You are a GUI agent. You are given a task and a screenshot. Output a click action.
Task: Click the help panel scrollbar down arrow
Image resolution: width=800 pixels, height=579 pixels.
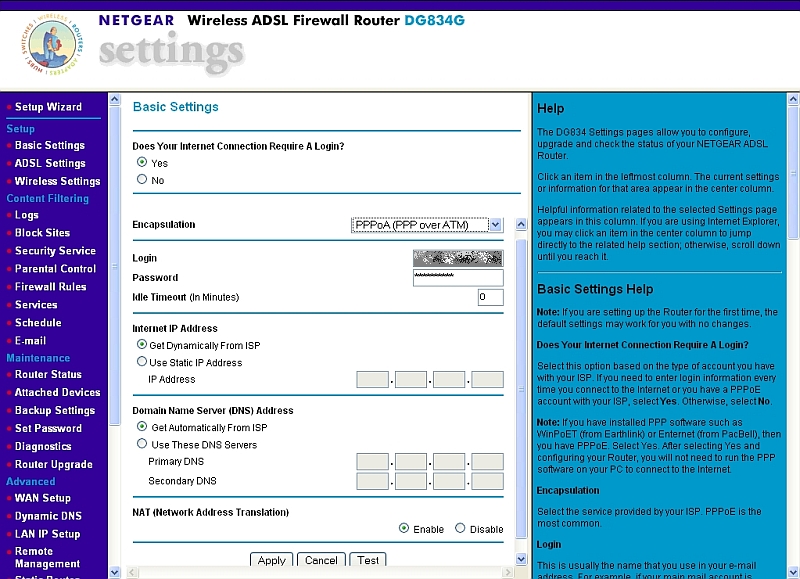[x=794, y=573]
